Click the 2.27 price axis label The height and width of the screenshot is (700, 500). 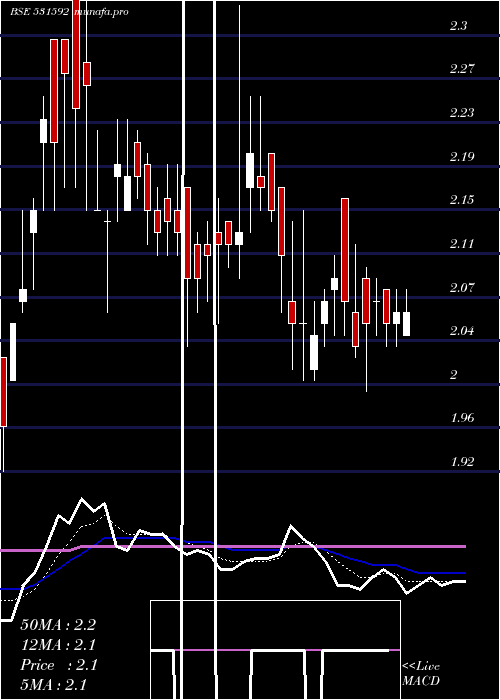462,69
